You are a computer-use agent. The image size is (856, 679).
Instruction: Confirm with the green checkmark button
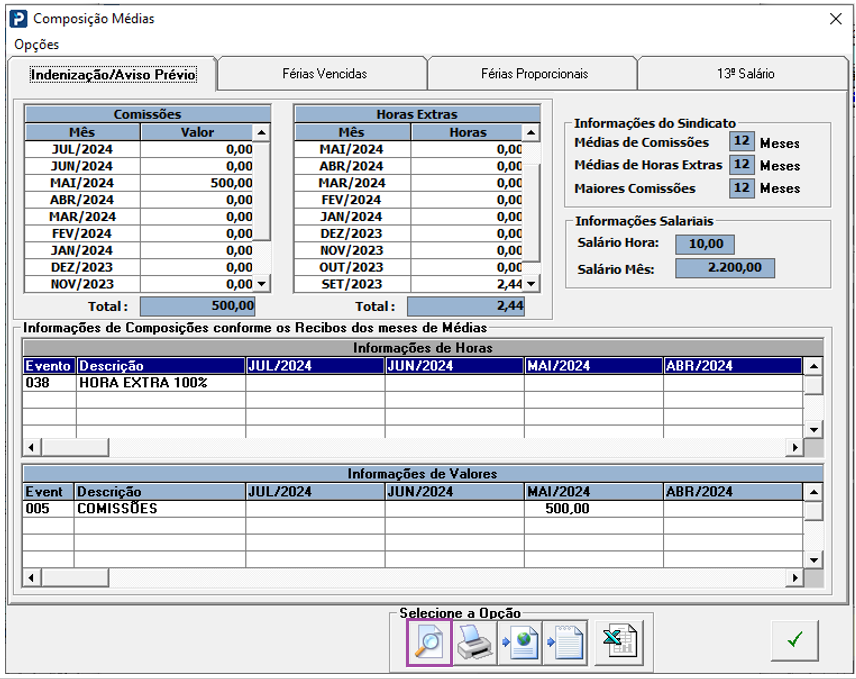pos(794,641)
